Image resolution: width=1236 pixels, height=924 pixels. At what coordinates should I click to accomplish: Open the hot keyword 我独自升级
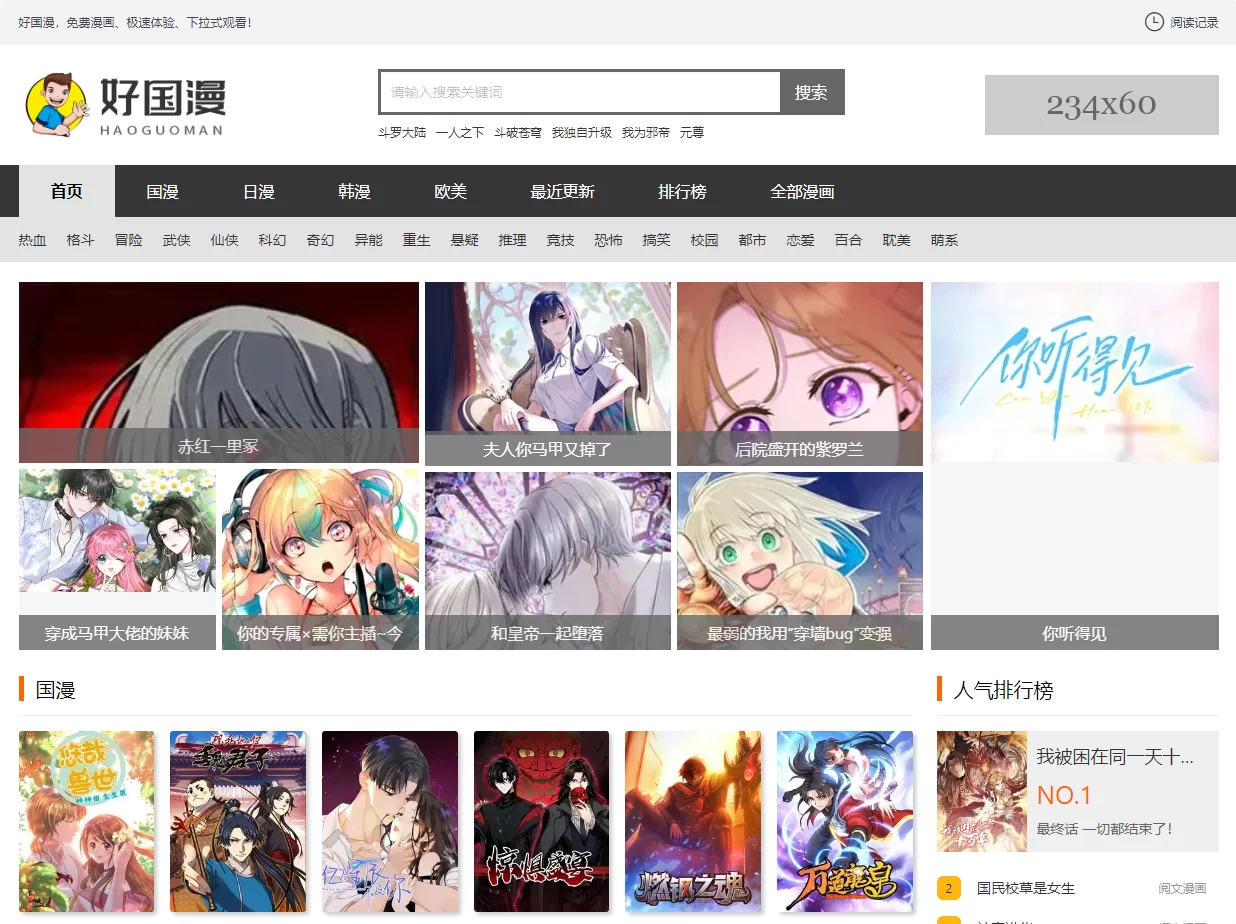[x=585, y=131]
